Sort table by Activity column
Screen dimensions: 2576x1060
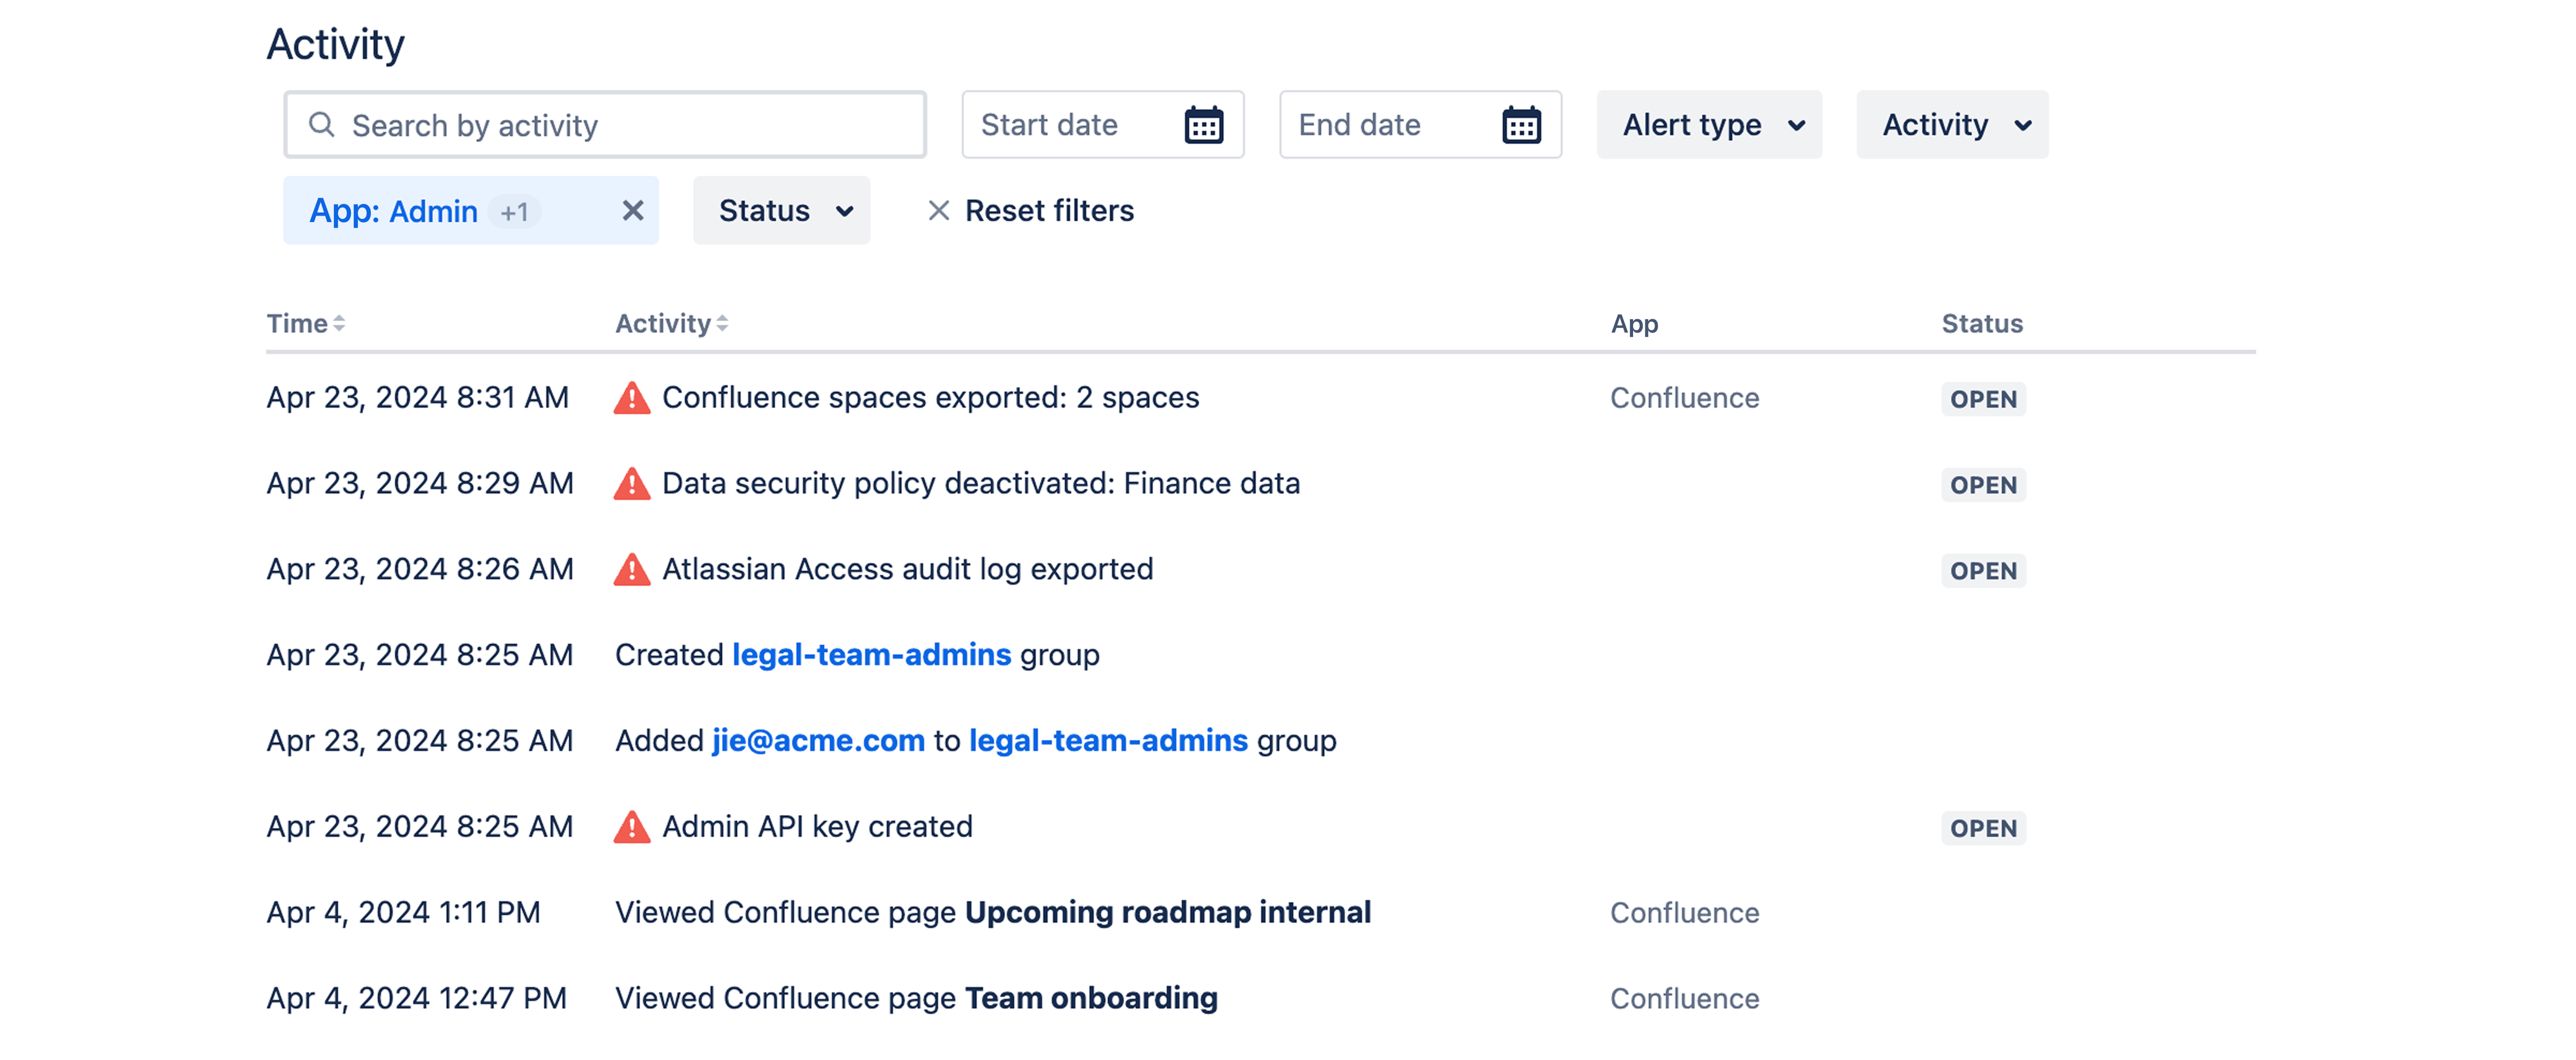tap(672, 324)
